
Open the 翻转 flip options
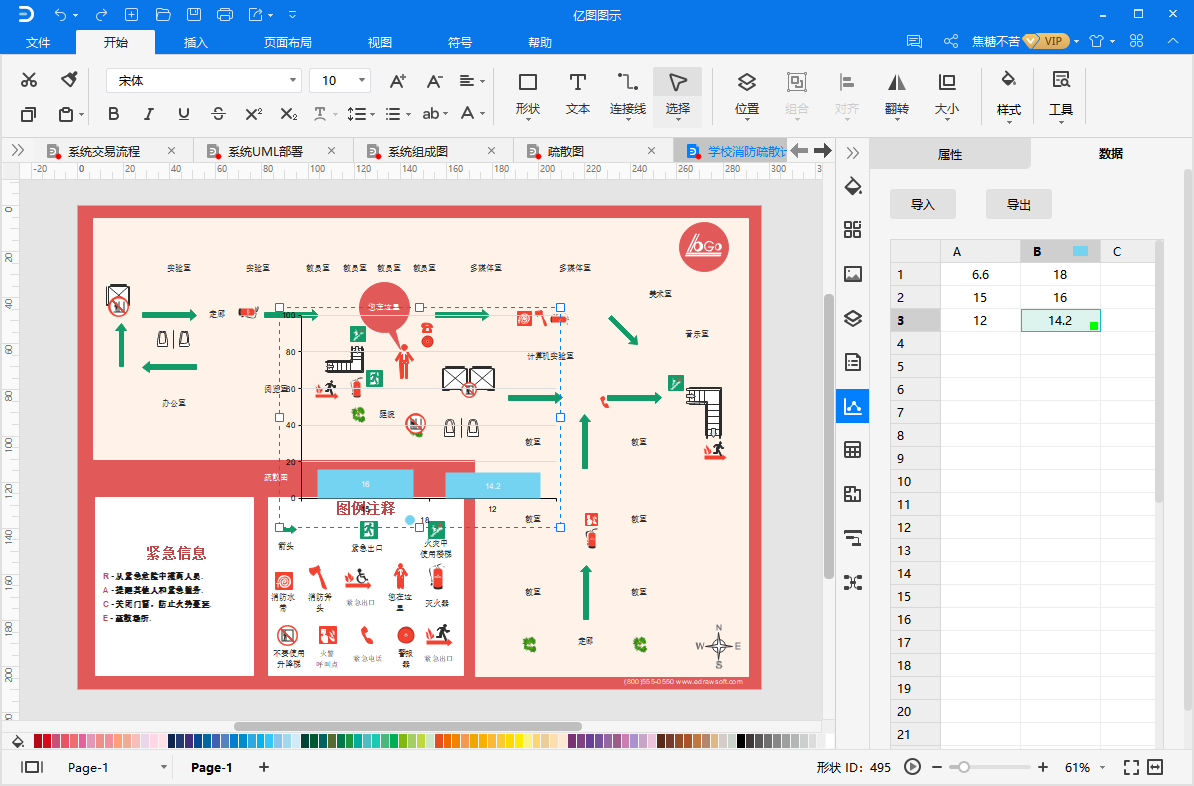tap(897, 94)
